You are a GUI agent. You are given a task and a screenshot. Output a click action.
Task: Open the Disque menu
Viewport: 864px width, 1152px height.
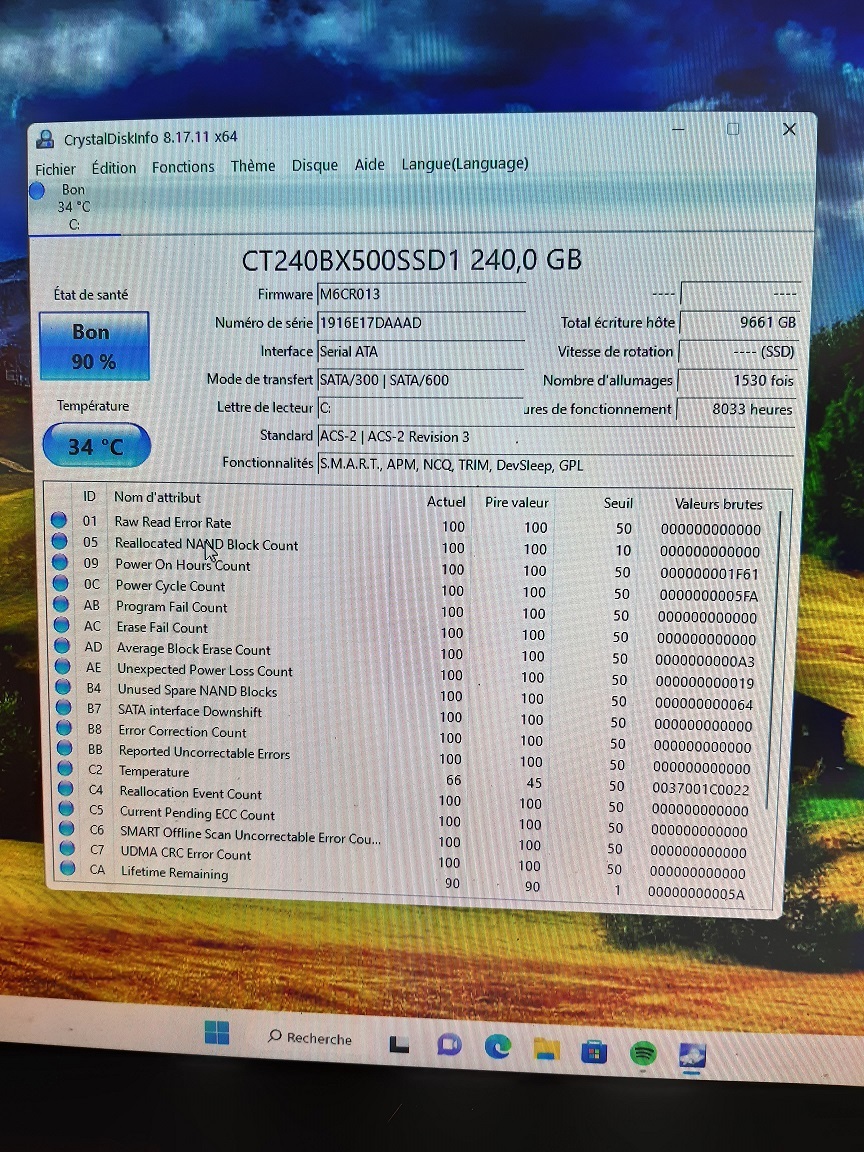(x=314, y=165)
